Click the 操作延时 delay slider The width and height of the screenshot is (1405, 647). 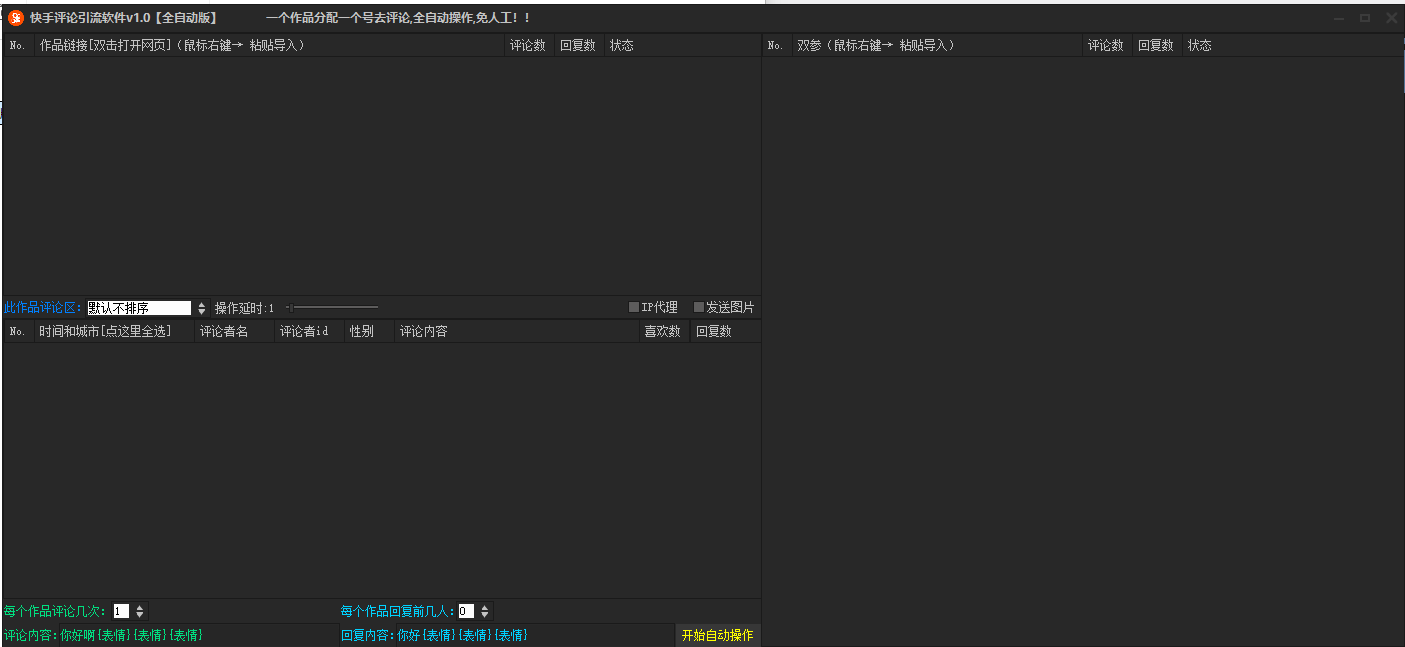point(331,308)
